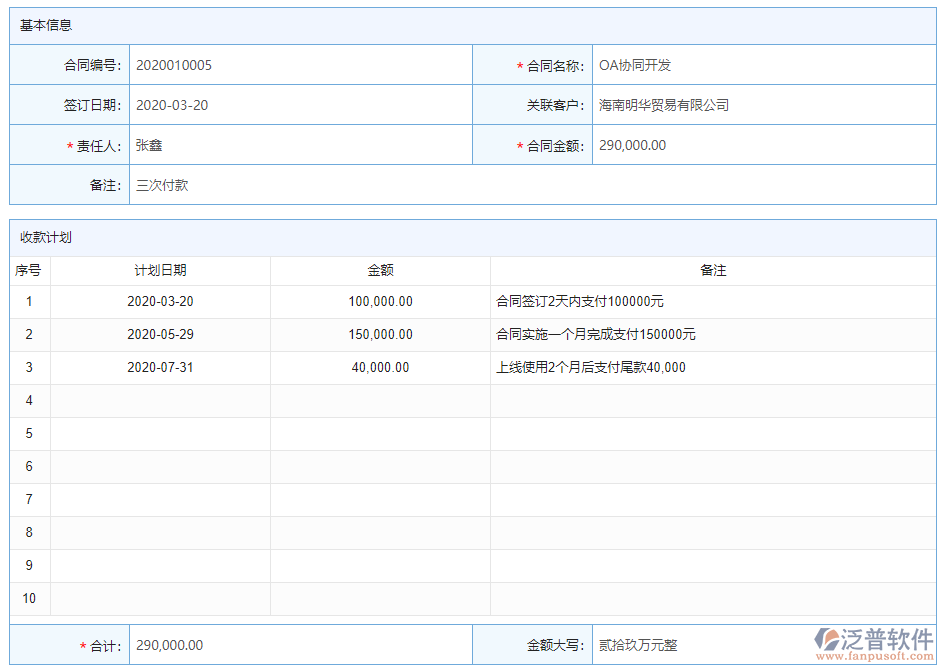Image resolution: width=944 pixels, height=672 pixels.
Task: Open the www.fanpusoft.com watermark link
Action: (x=875, y=657)
